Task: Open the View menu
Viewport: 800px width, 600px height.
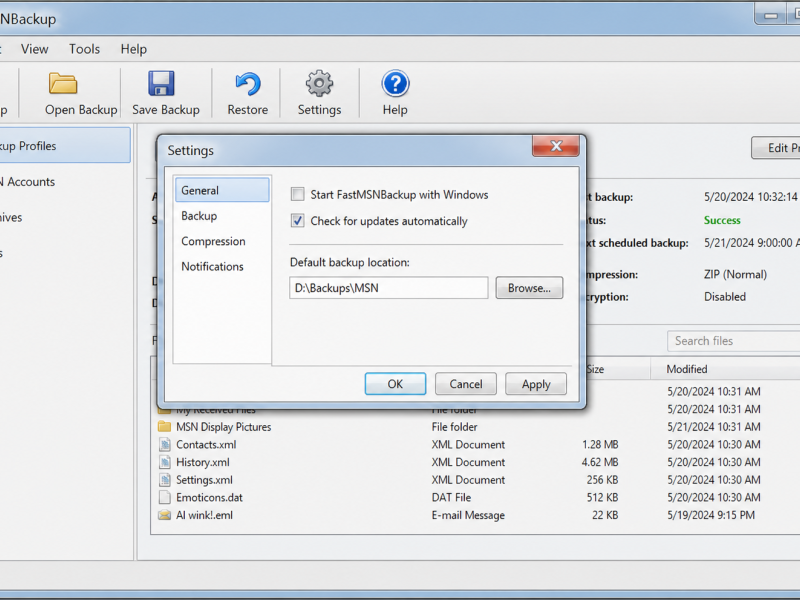Action: [34, 49]
